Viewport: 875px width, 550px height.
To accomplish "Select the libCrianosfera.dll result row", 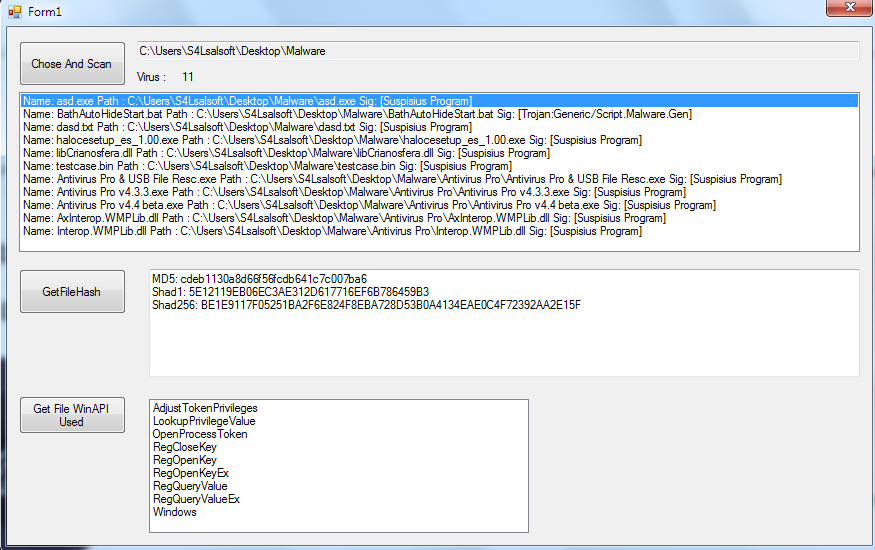I will (440, 153).
